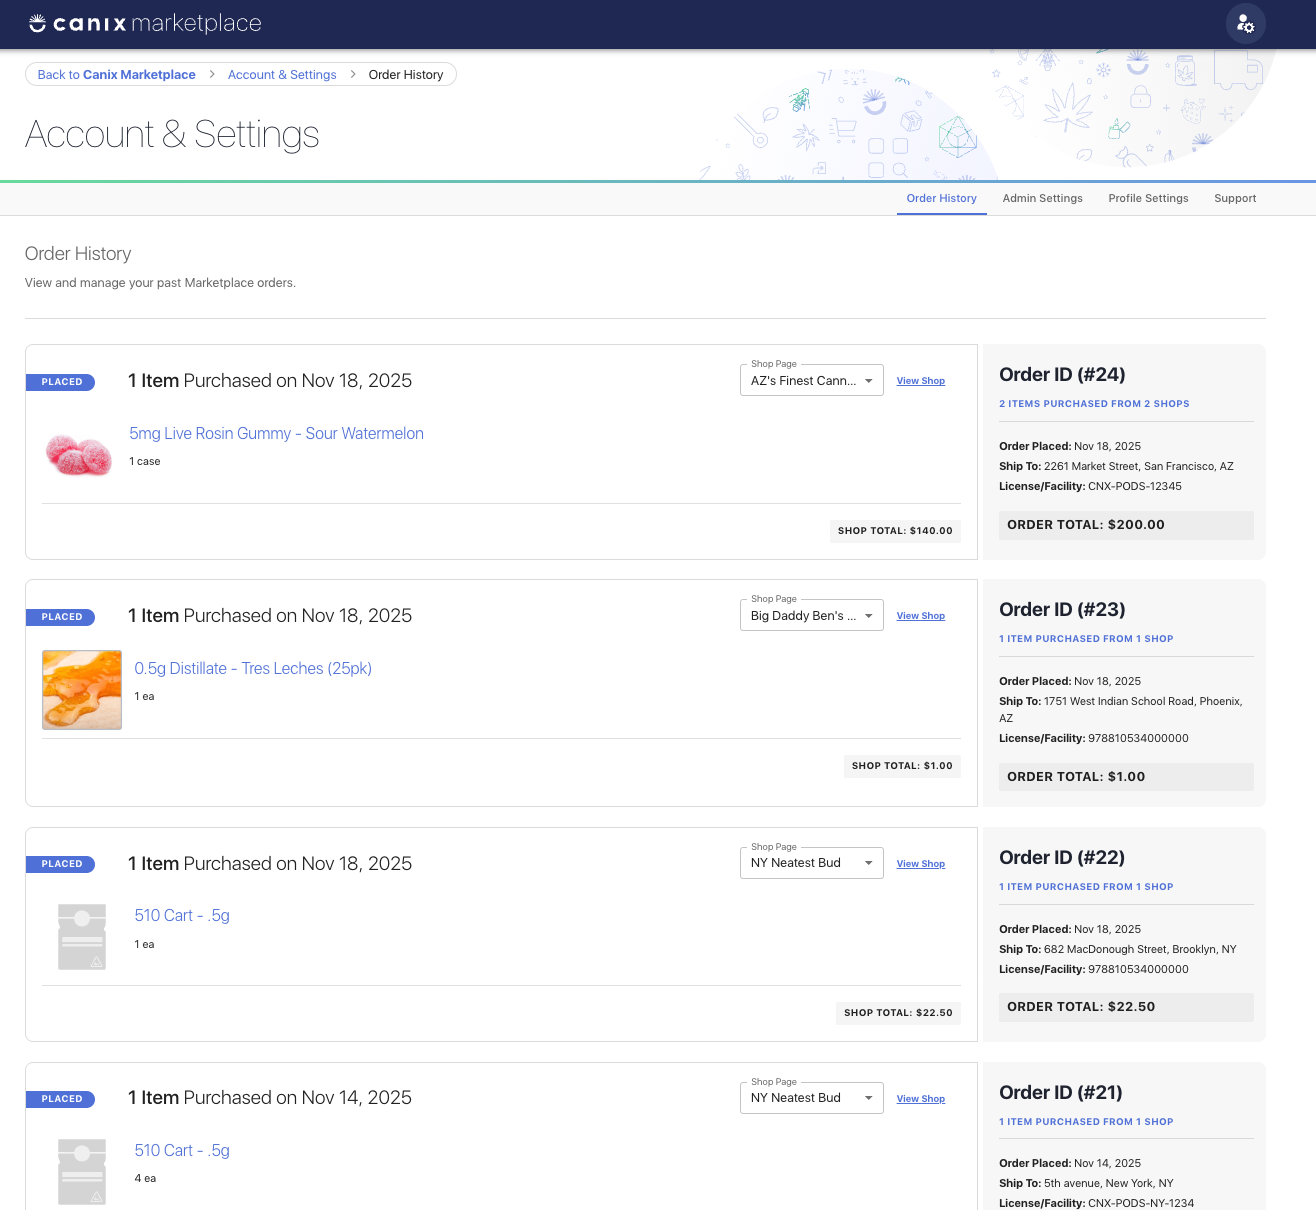
Task: Go to the Support tab
Action: click(1235, 198)
